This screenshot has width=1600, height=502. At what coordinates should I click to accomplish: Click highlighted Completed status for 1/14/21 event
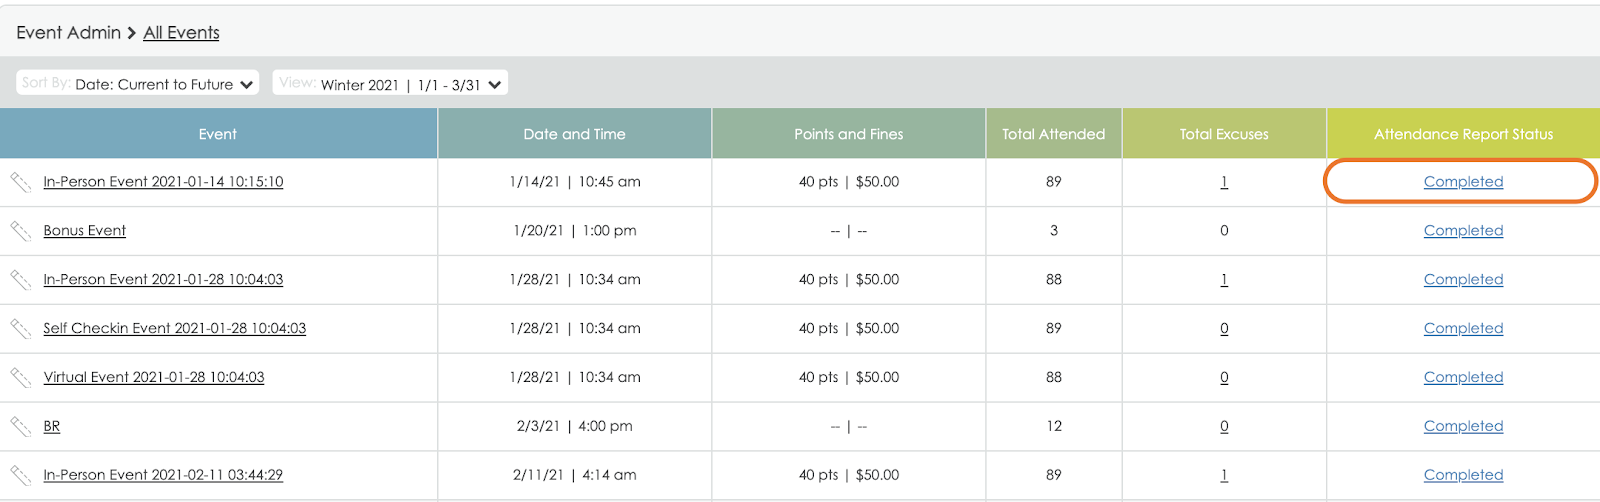click(1463, 182)
